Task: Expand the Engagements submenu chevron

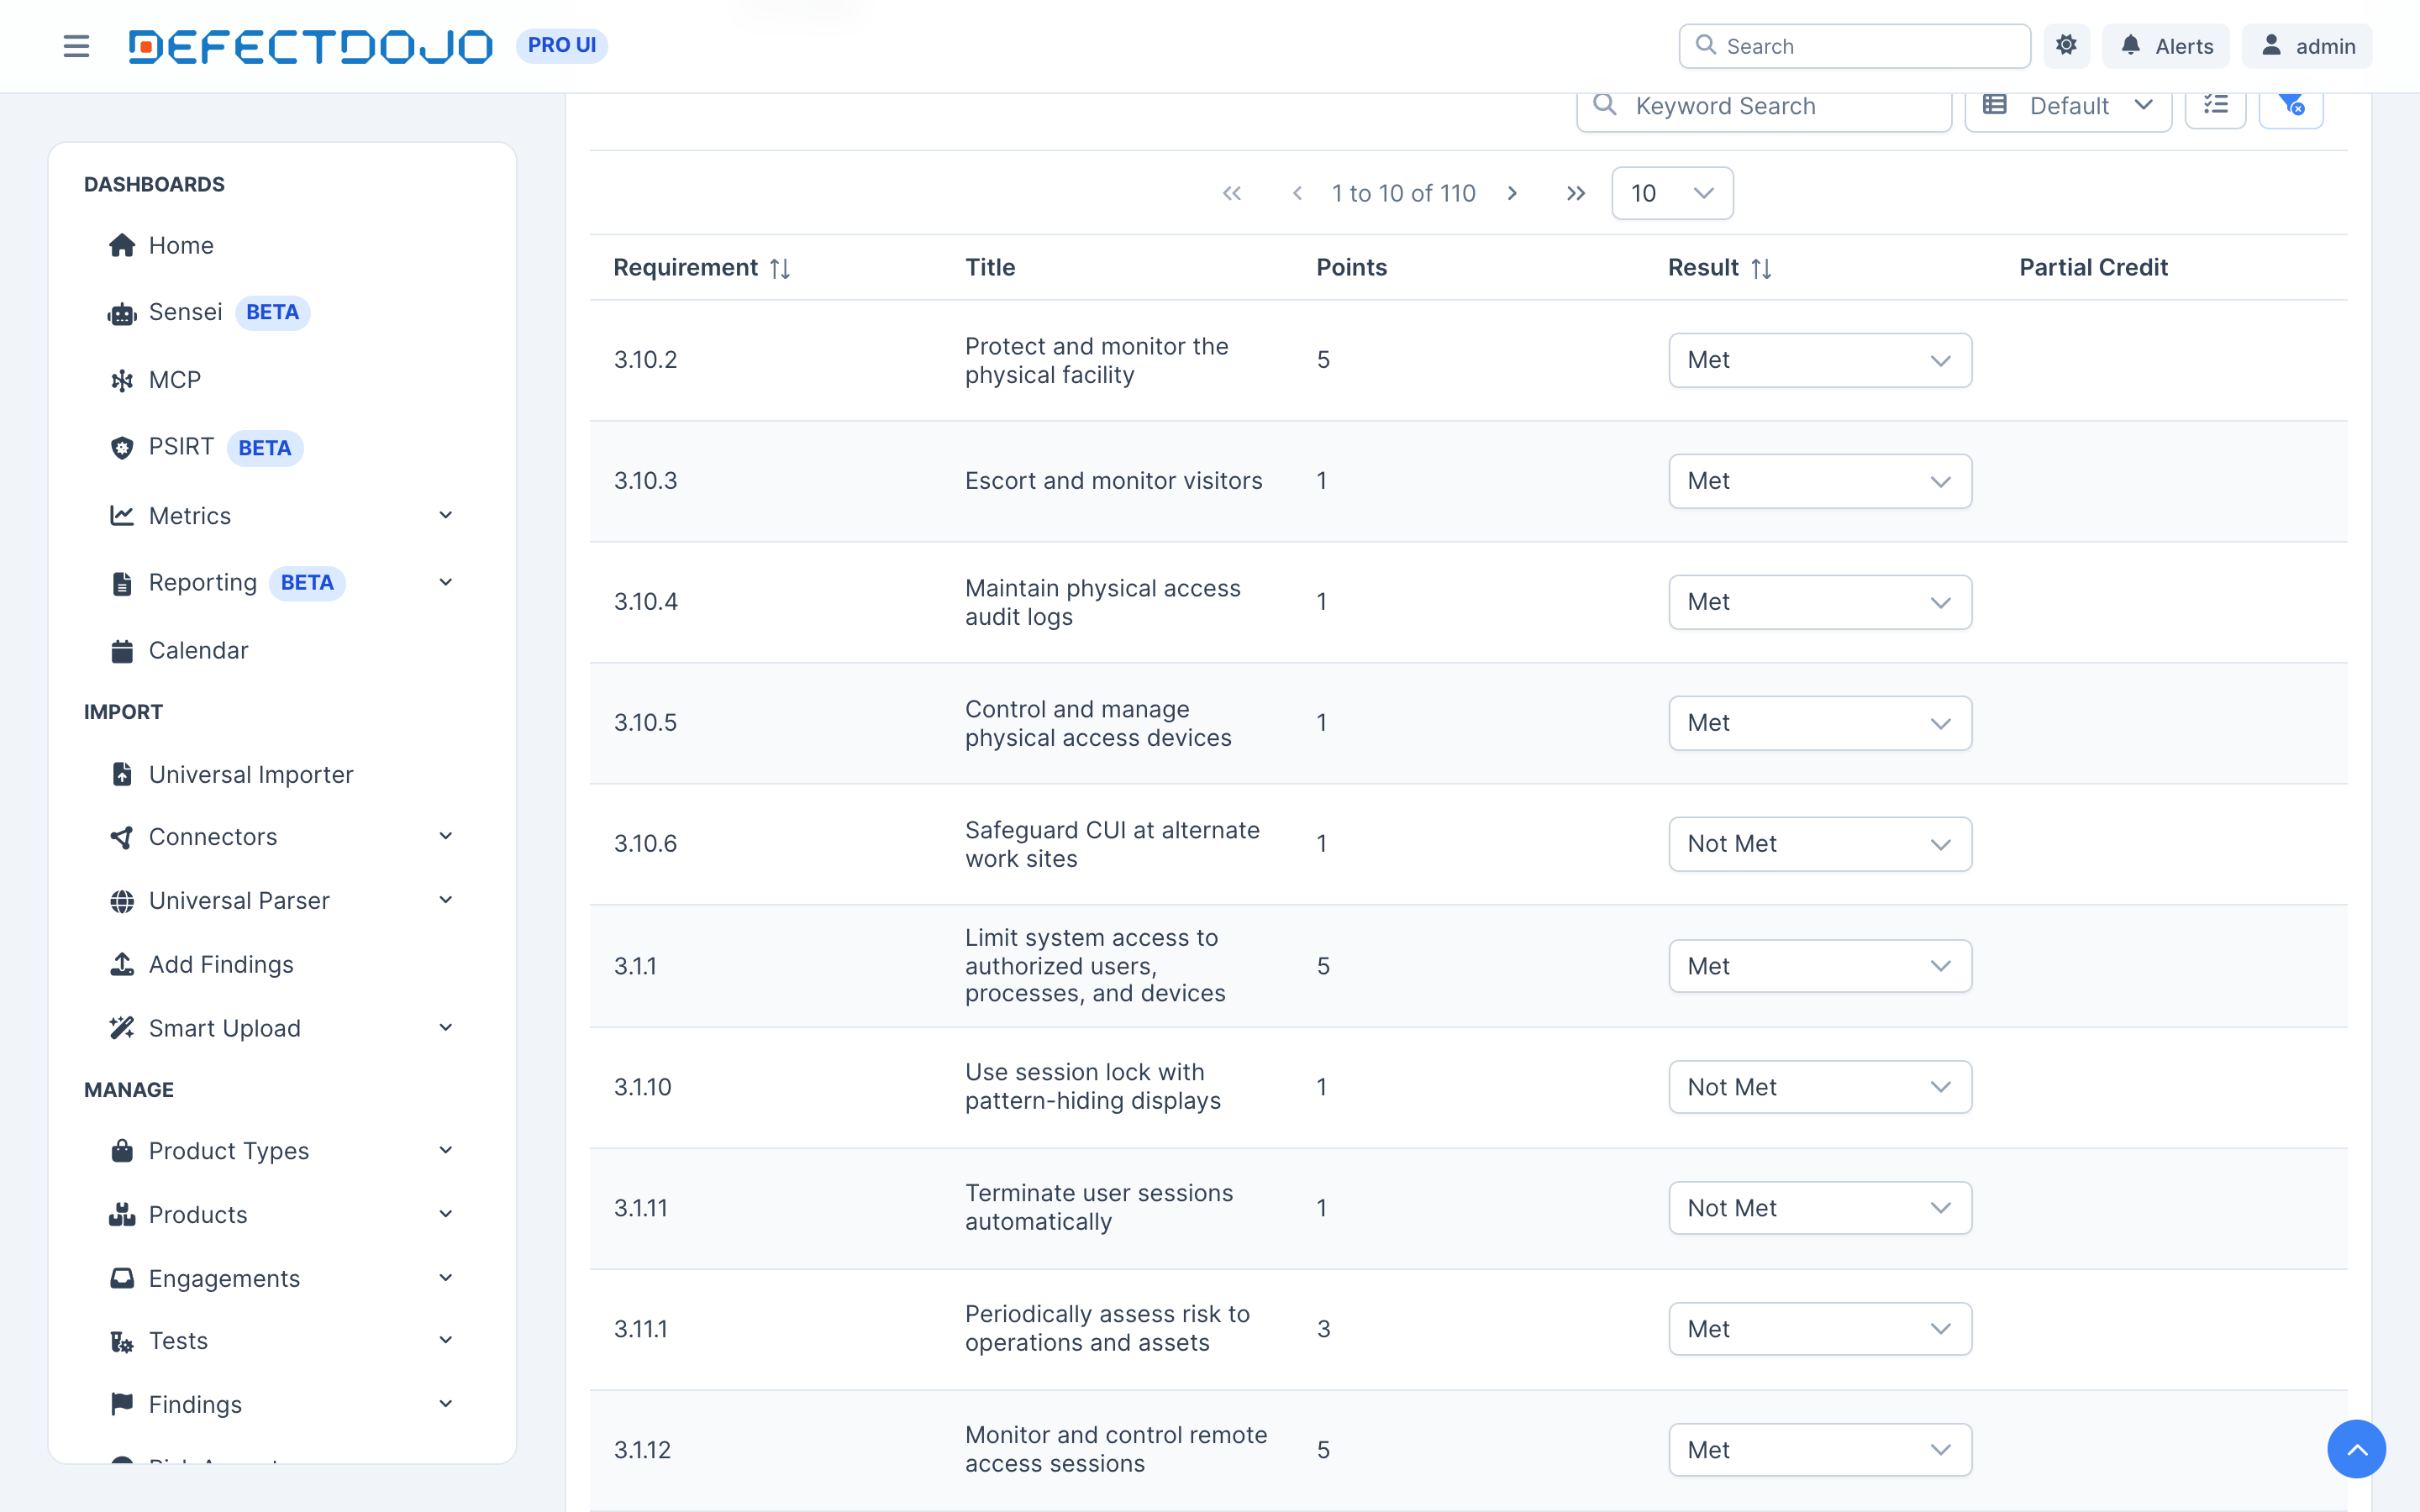Action: (446, 1278)
